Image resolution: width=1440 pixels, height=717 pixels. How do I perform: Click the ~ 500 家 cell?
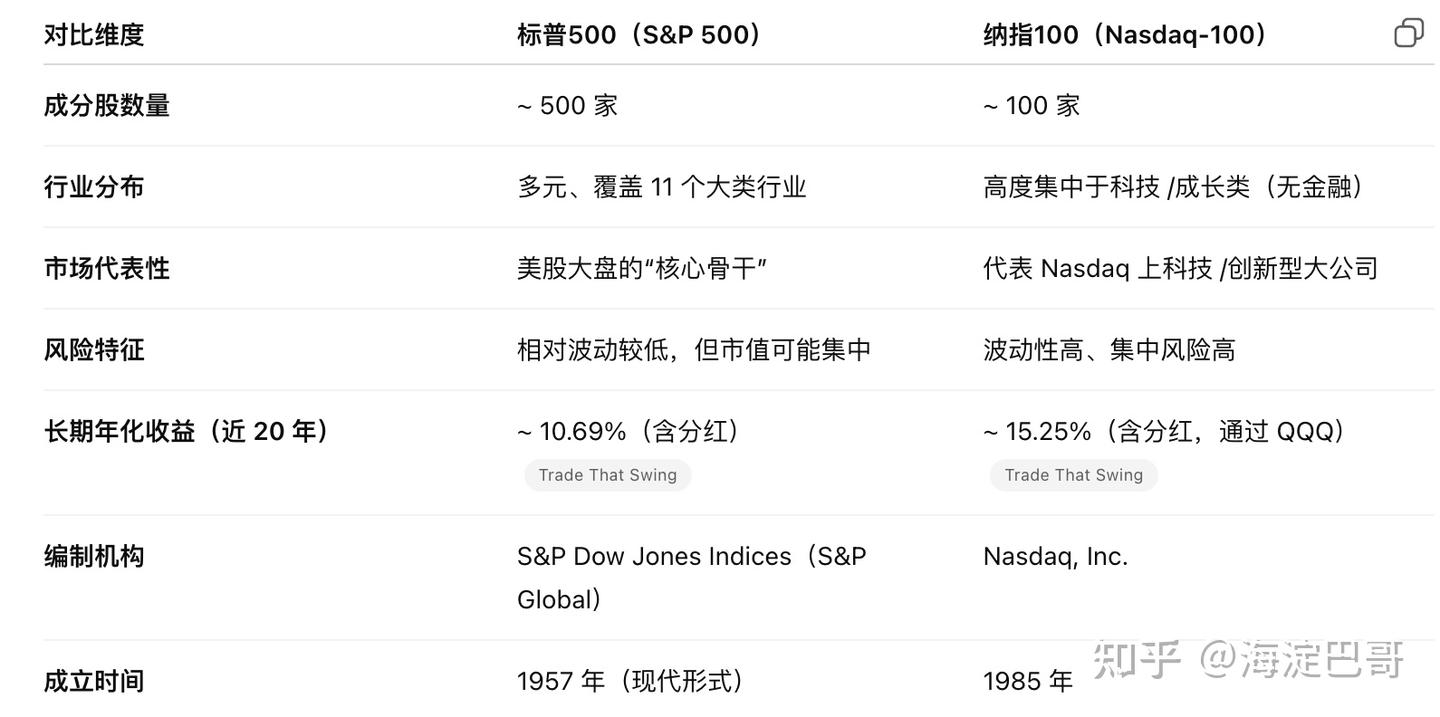567,106
